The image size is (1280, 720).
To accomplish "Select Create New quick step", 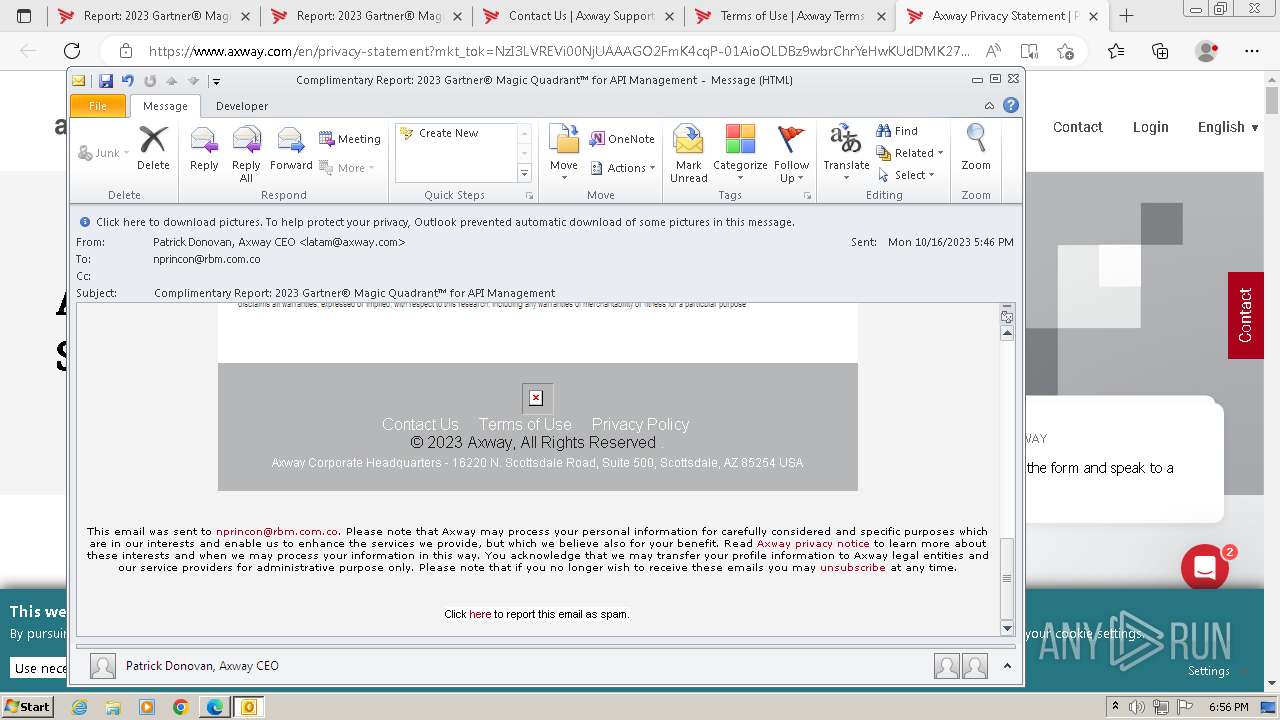I will tap(448, 133).
